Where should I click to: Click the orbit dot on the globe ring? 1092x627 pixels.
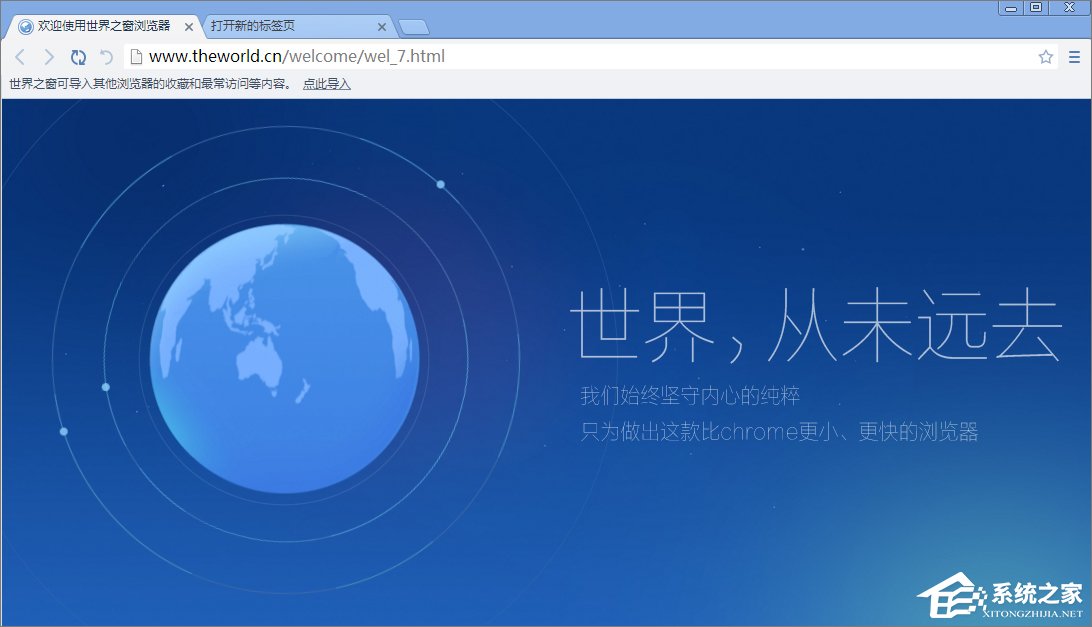tap(440, 184)
